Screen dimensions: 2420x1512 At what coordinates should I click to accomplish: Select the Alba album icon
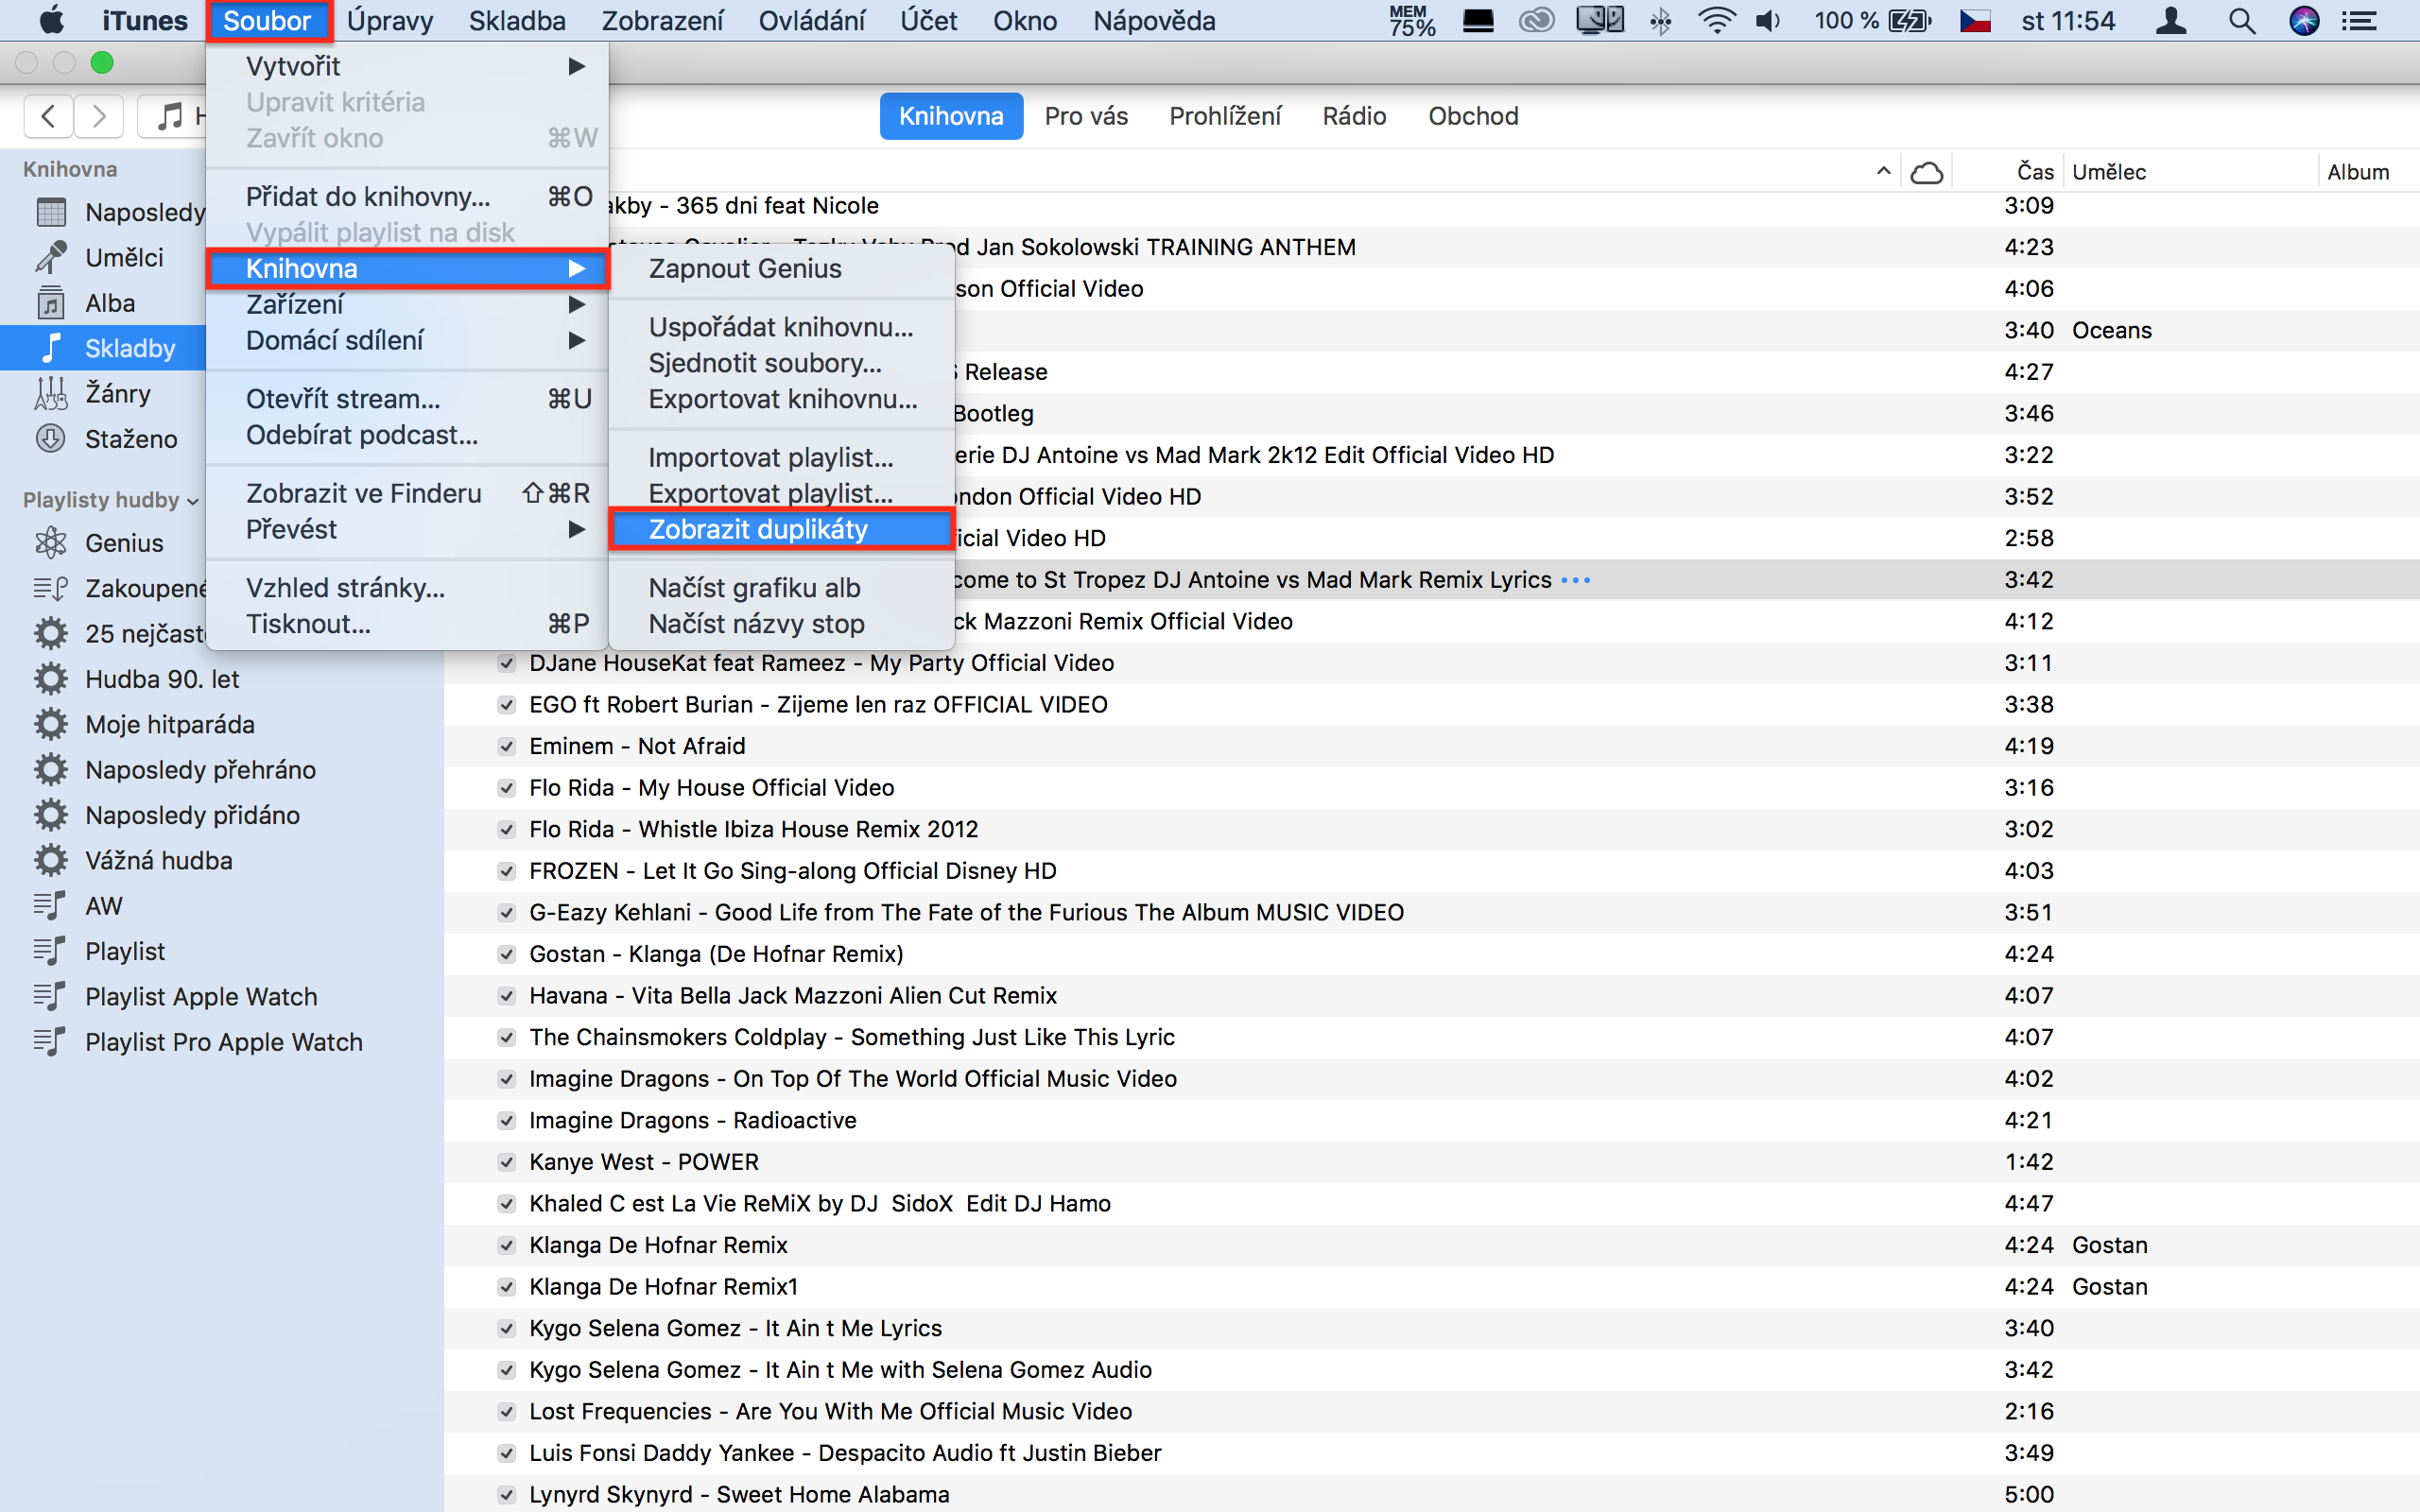click(51, 303)
